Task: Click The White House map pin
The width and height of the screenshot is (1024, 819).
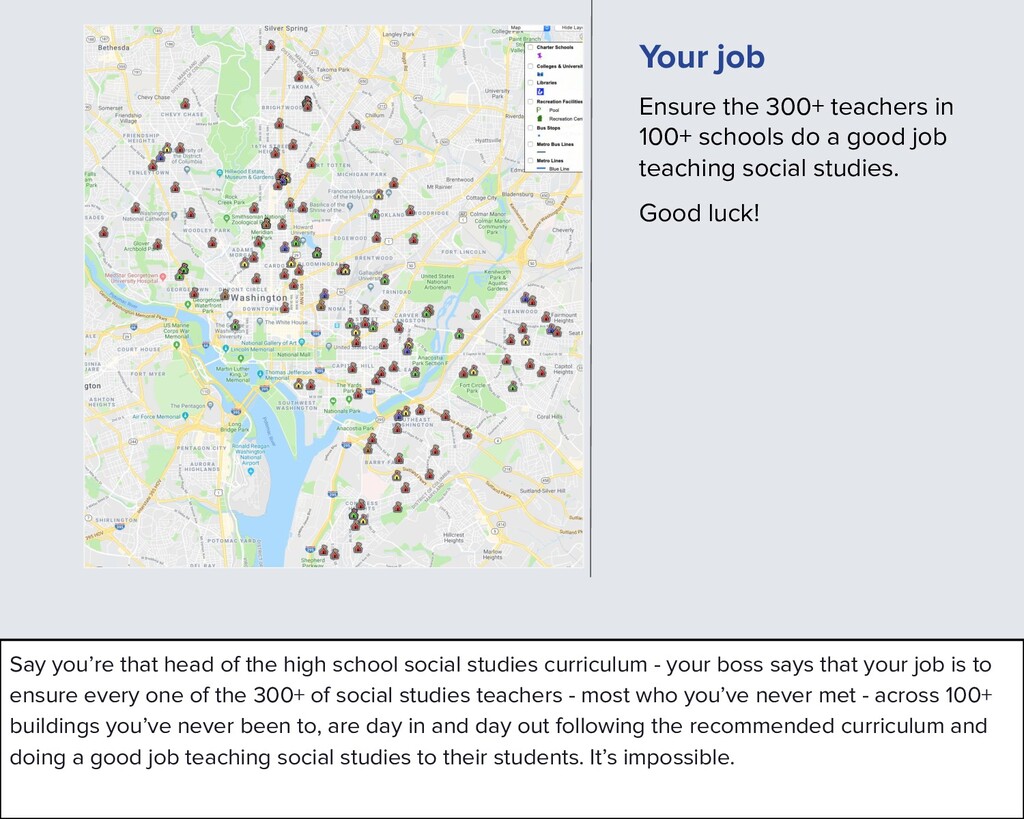Action: [x=260, y=322]
